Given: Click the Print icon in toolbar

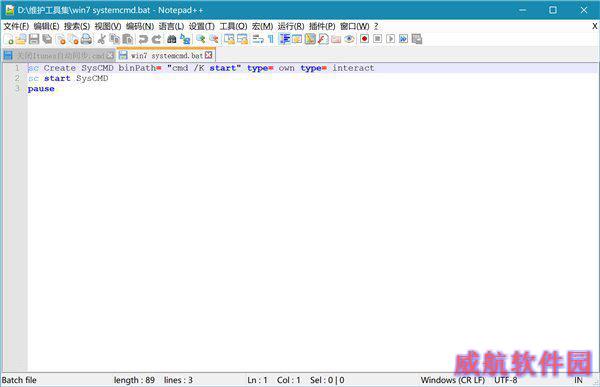Looking at the screenshot, I should [86, 39].
